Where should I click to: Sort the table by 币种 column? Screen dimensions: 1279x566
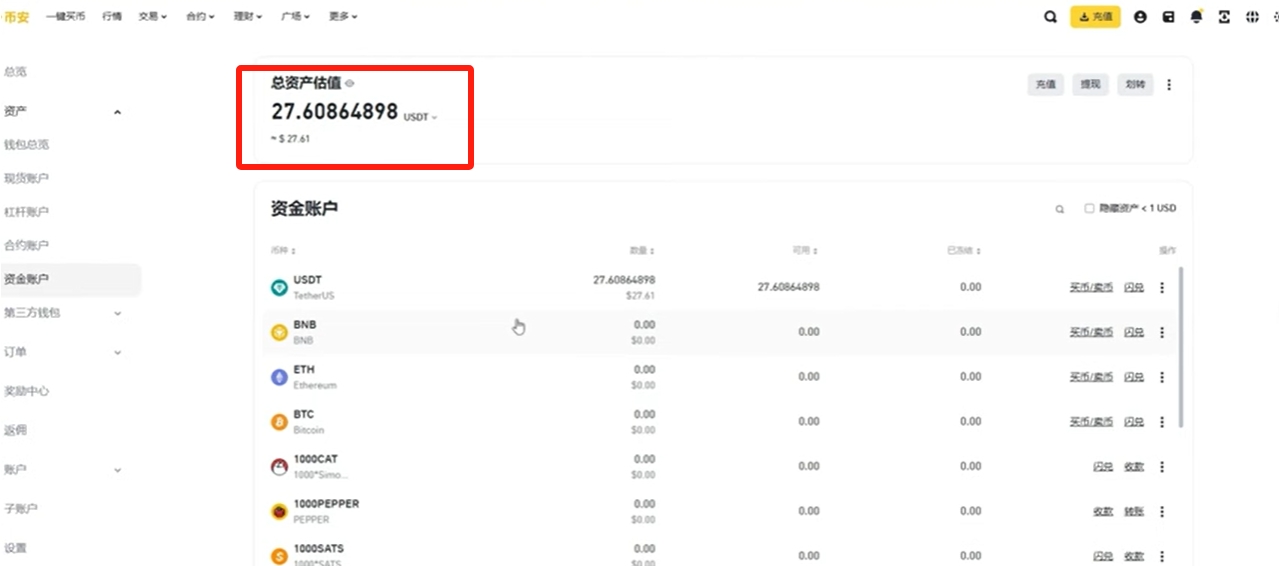point(283,251)
